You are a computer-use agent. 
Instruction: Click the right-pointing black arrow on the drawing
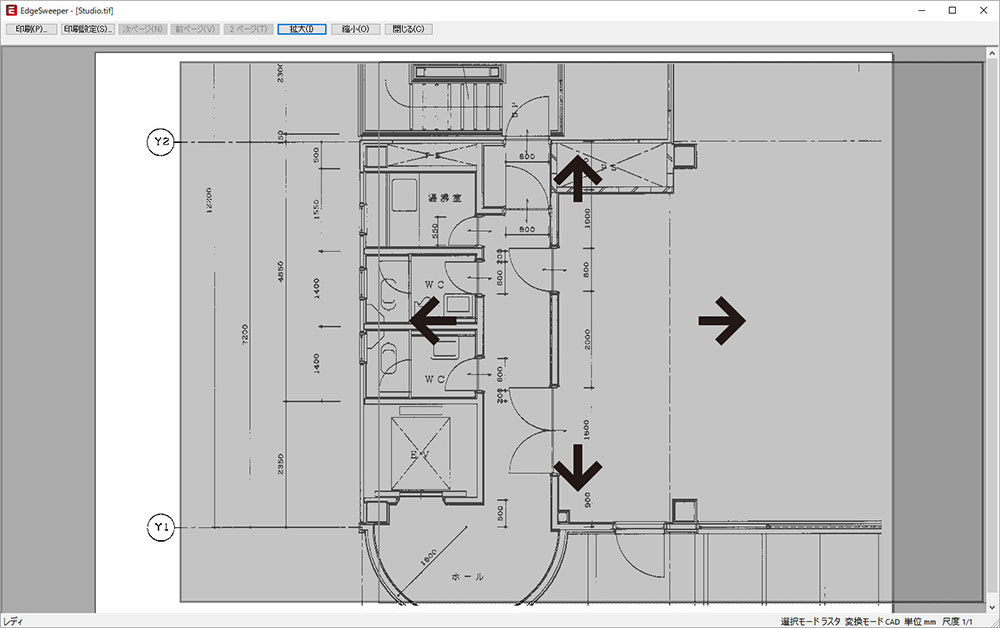point(722,320)
